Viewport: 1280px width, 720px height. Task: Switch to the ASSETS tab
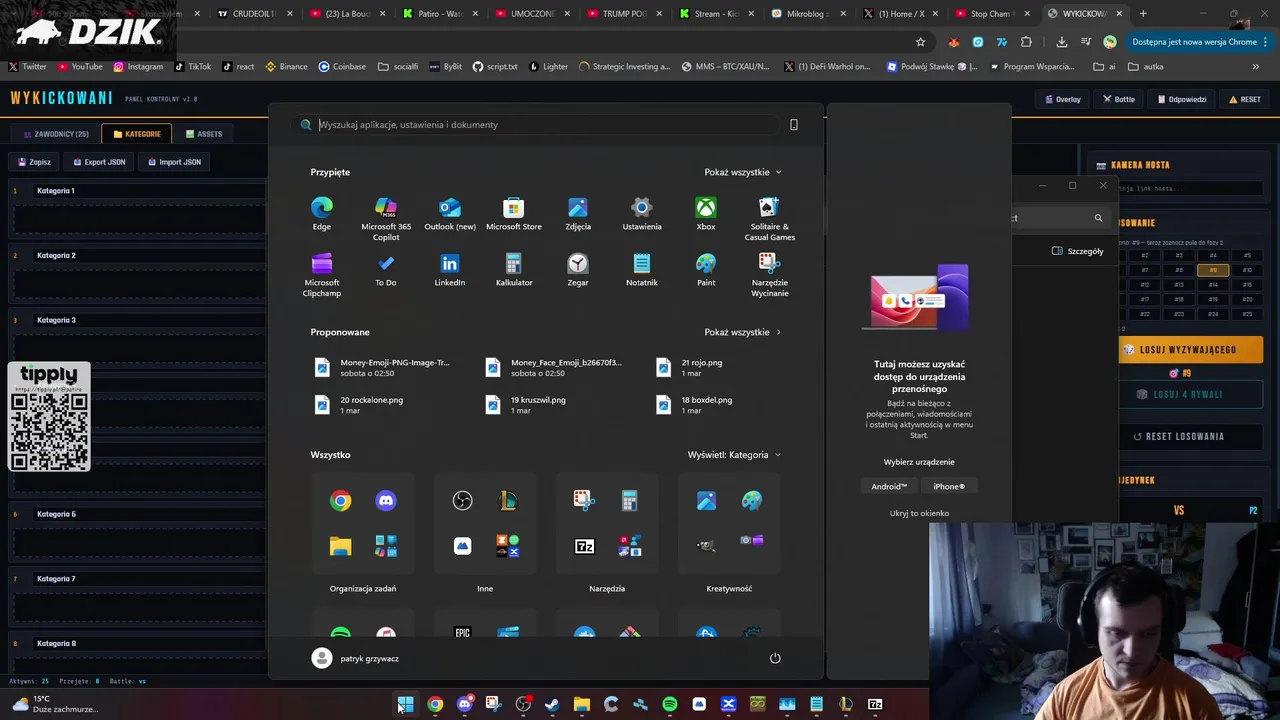[204, 134]
